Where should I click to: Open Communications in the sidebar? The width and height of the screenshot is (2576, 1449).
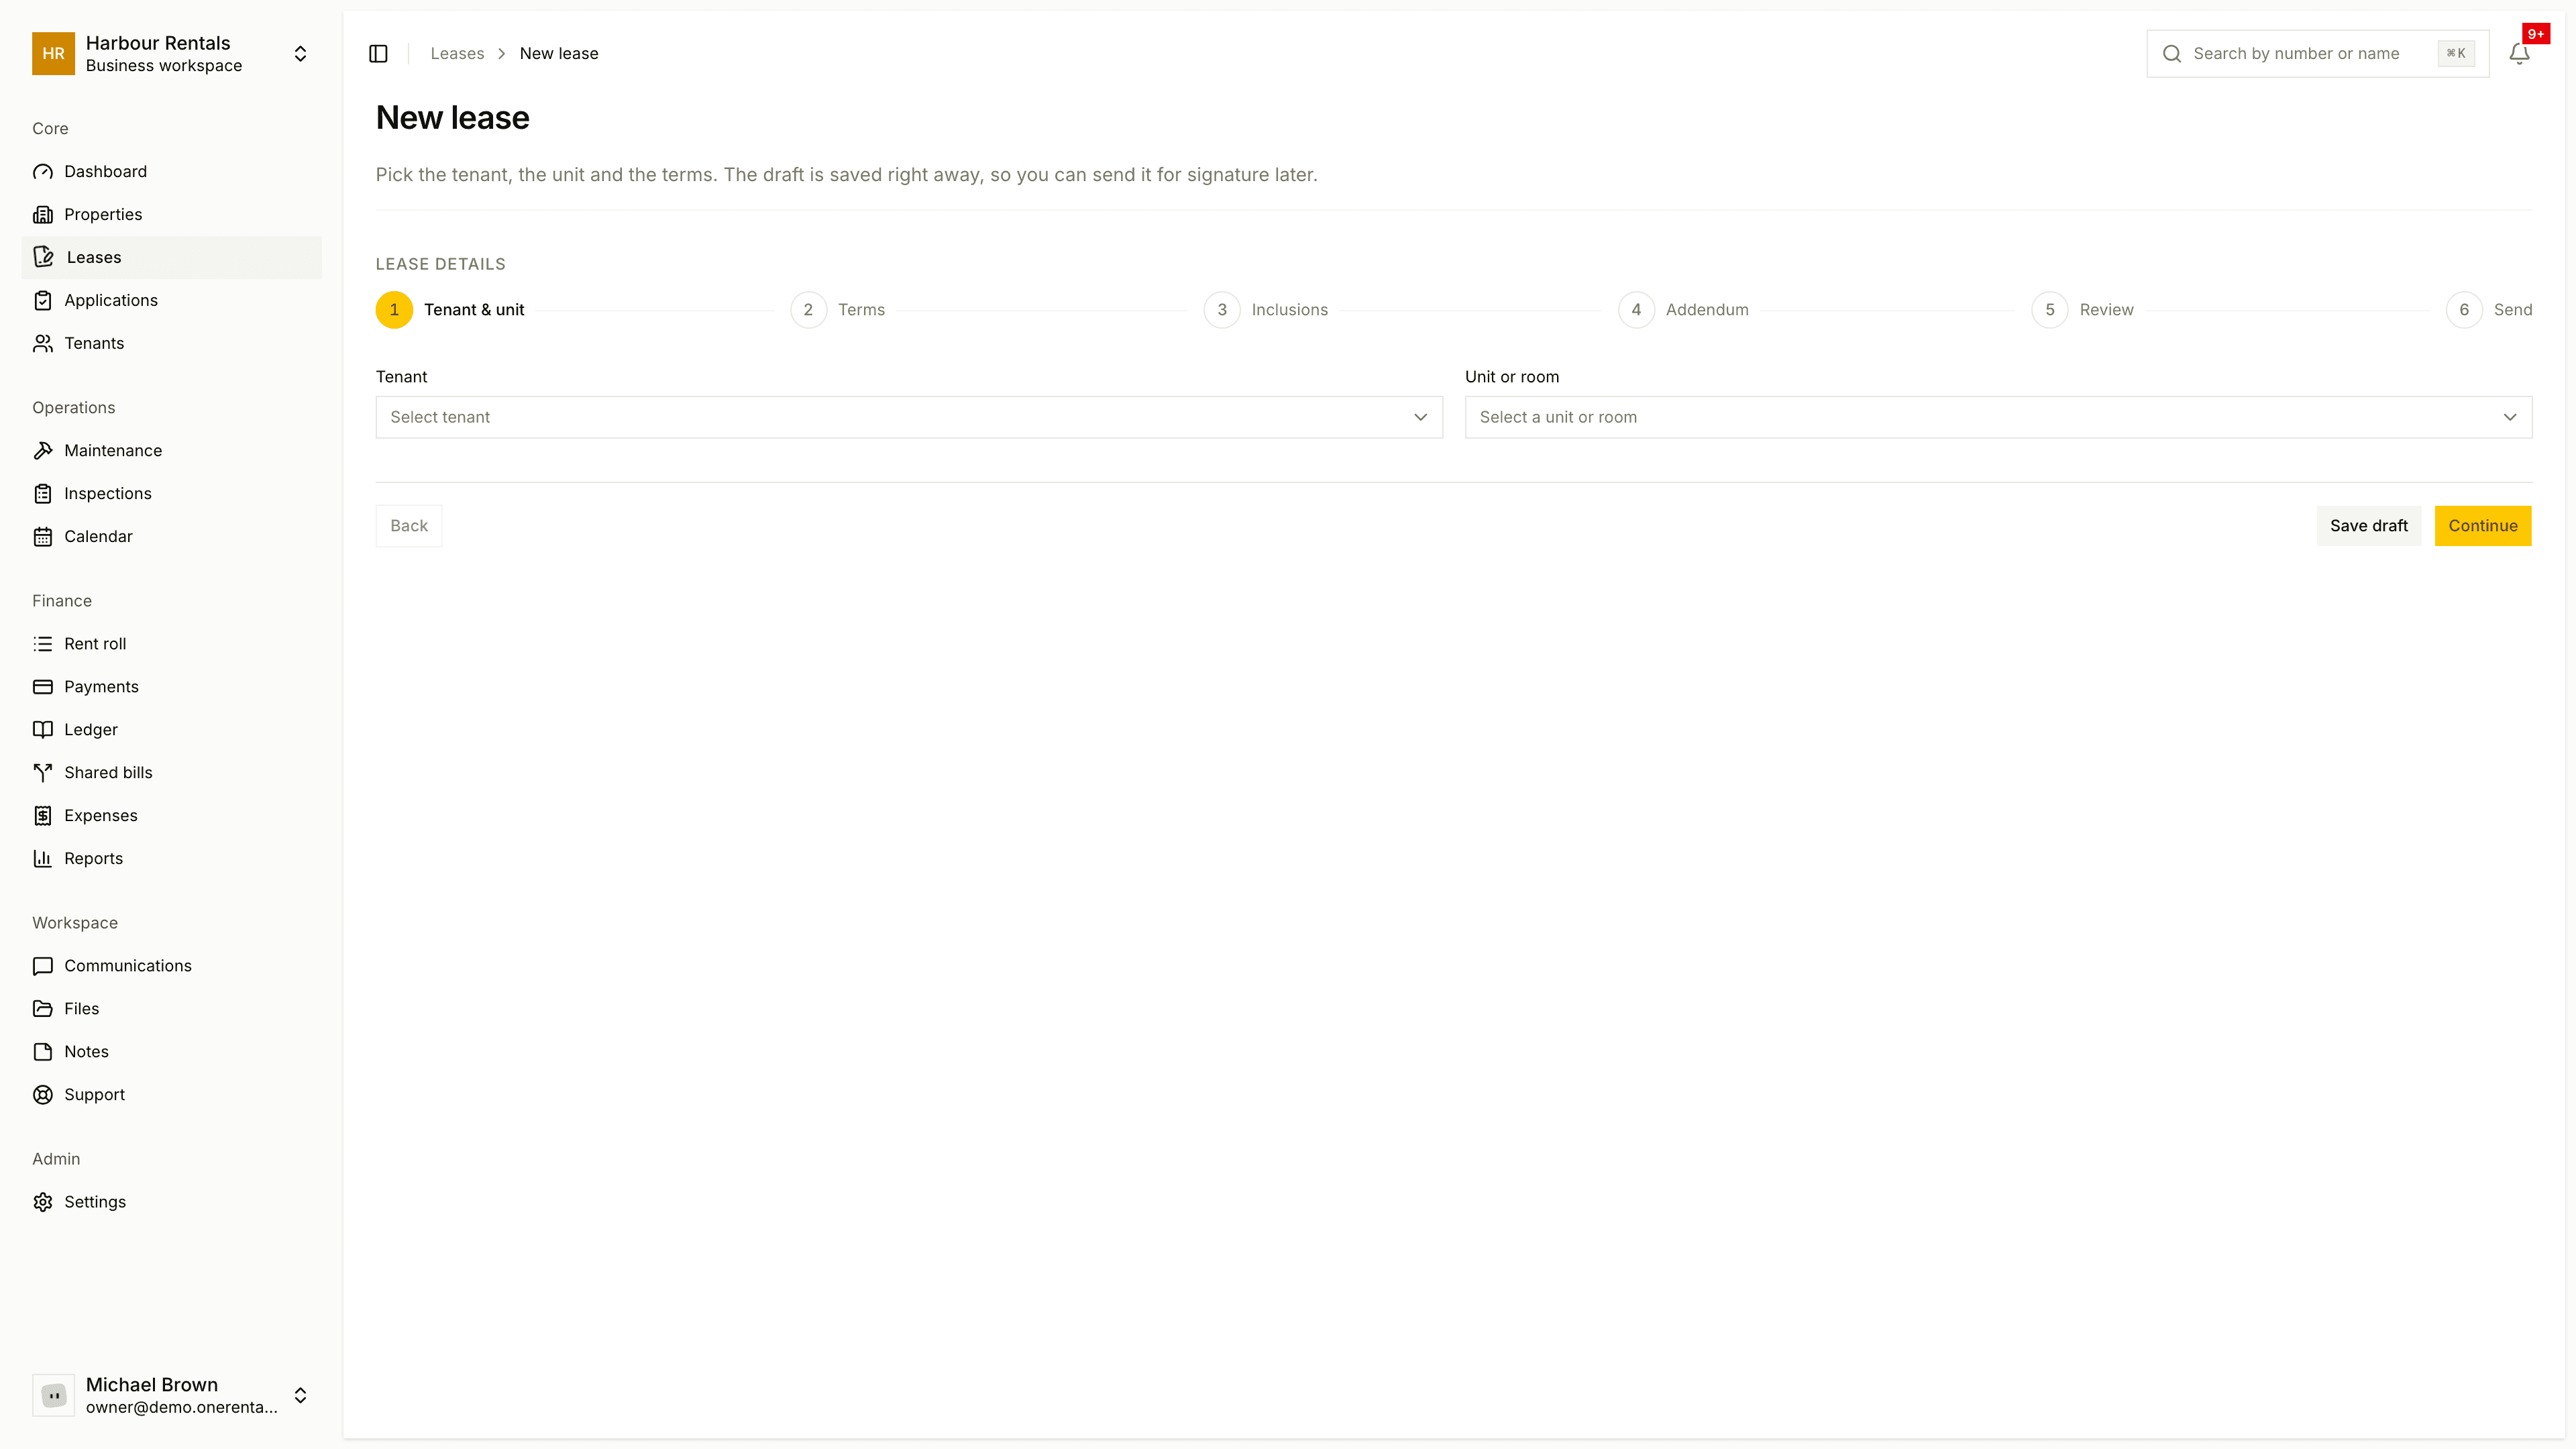tap(172, 966)
